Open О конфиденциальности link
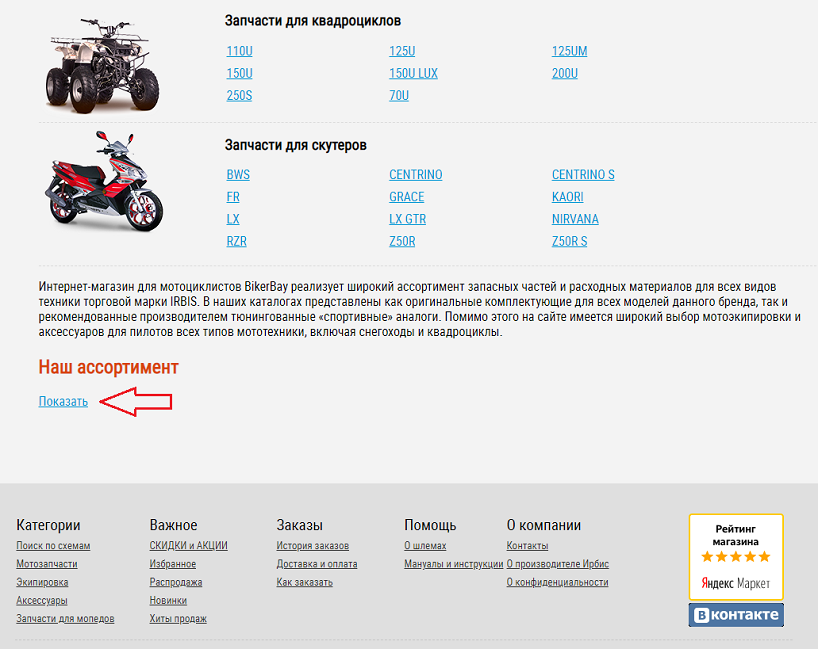Image resolution: width=818 pixels, height=649 pixels. (x=558, y=582)
